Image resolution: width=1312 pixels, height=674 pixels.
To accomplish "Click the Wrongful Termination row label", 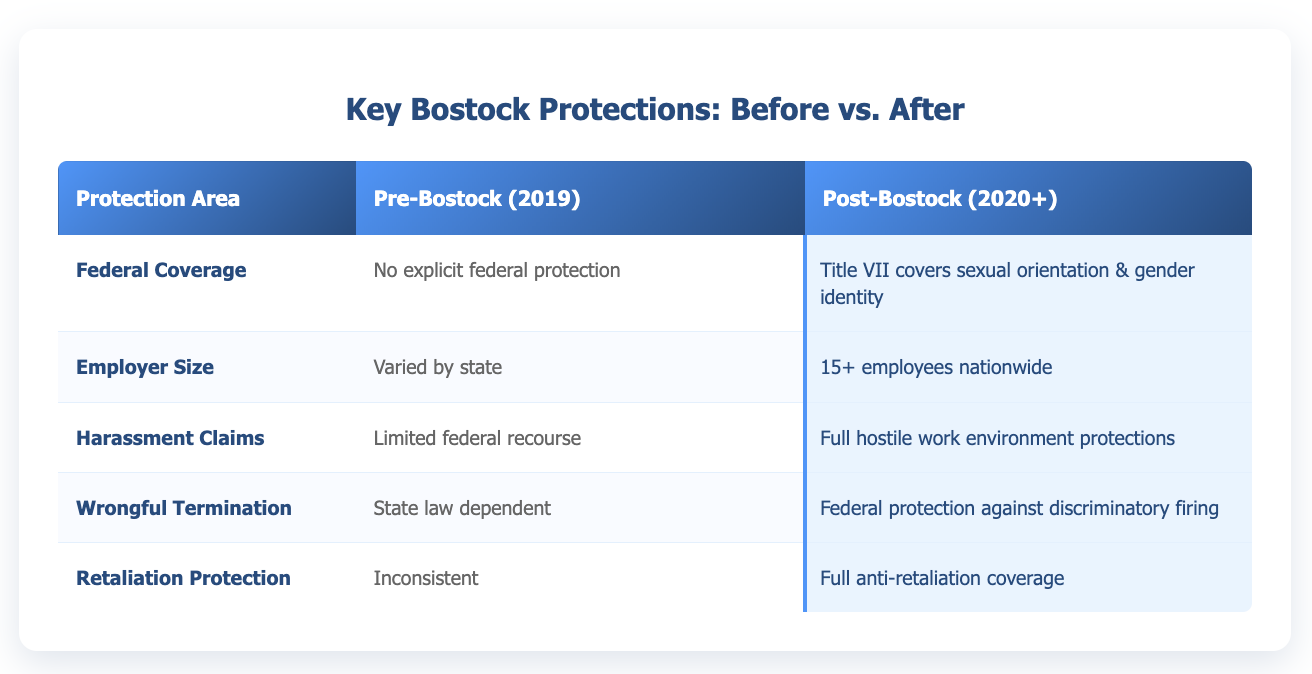I will pos(184,507).
